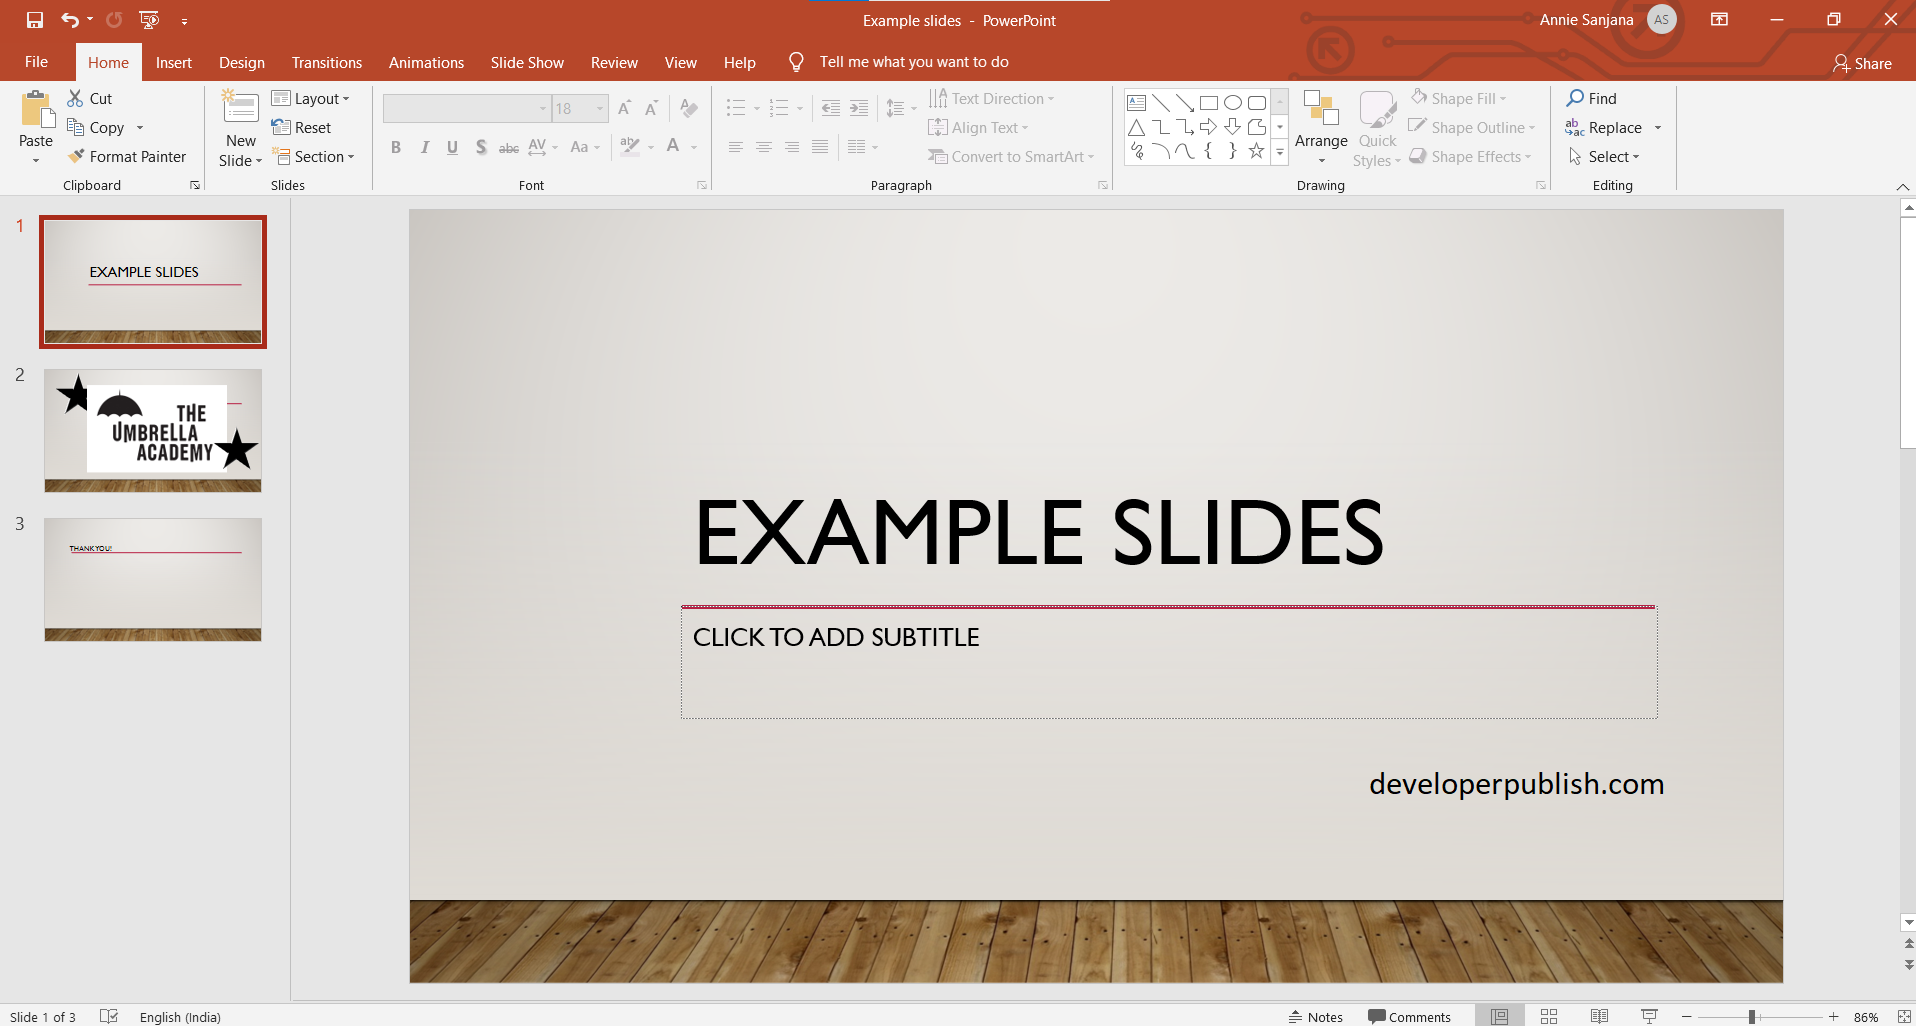Click the Notes button in the status bar
This screenshot has height=1026, width=1916.
(1314, 1016)
